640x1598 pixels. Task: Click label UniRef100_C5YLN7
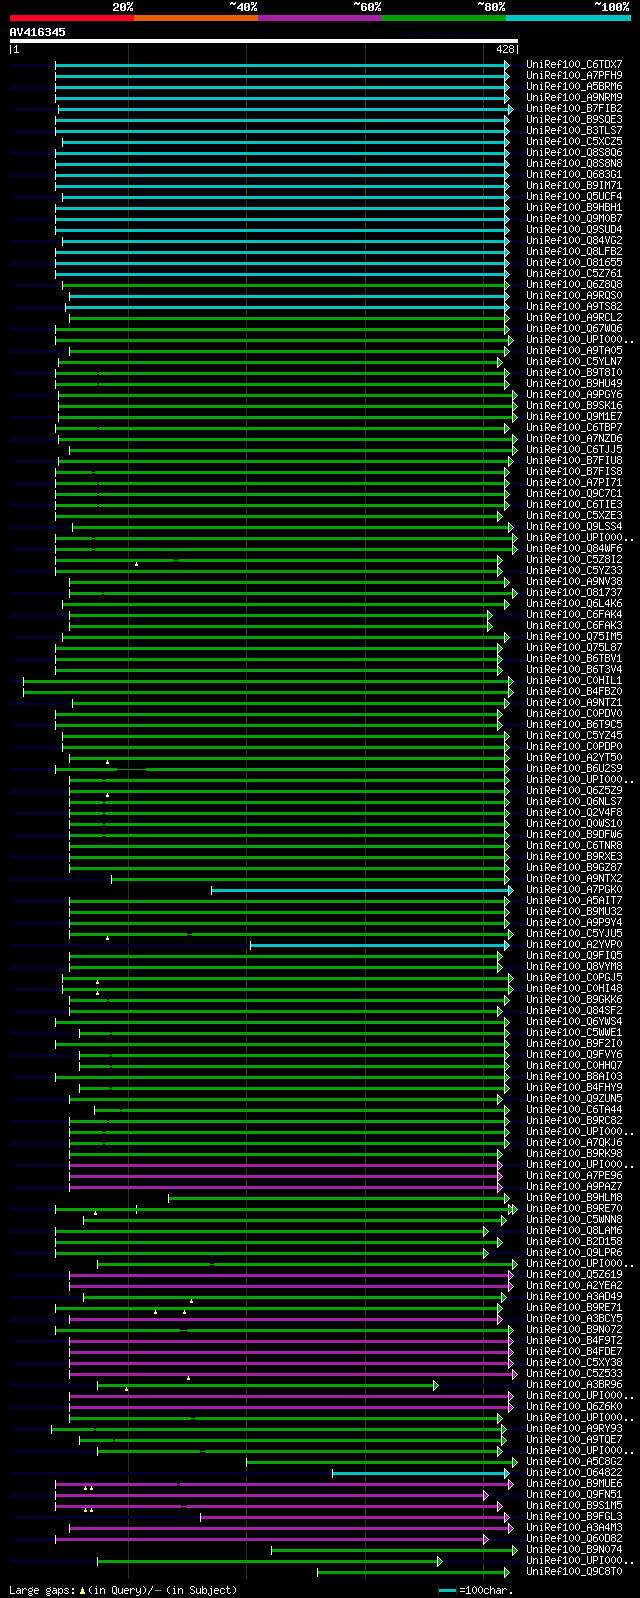[x=574, y=362]
